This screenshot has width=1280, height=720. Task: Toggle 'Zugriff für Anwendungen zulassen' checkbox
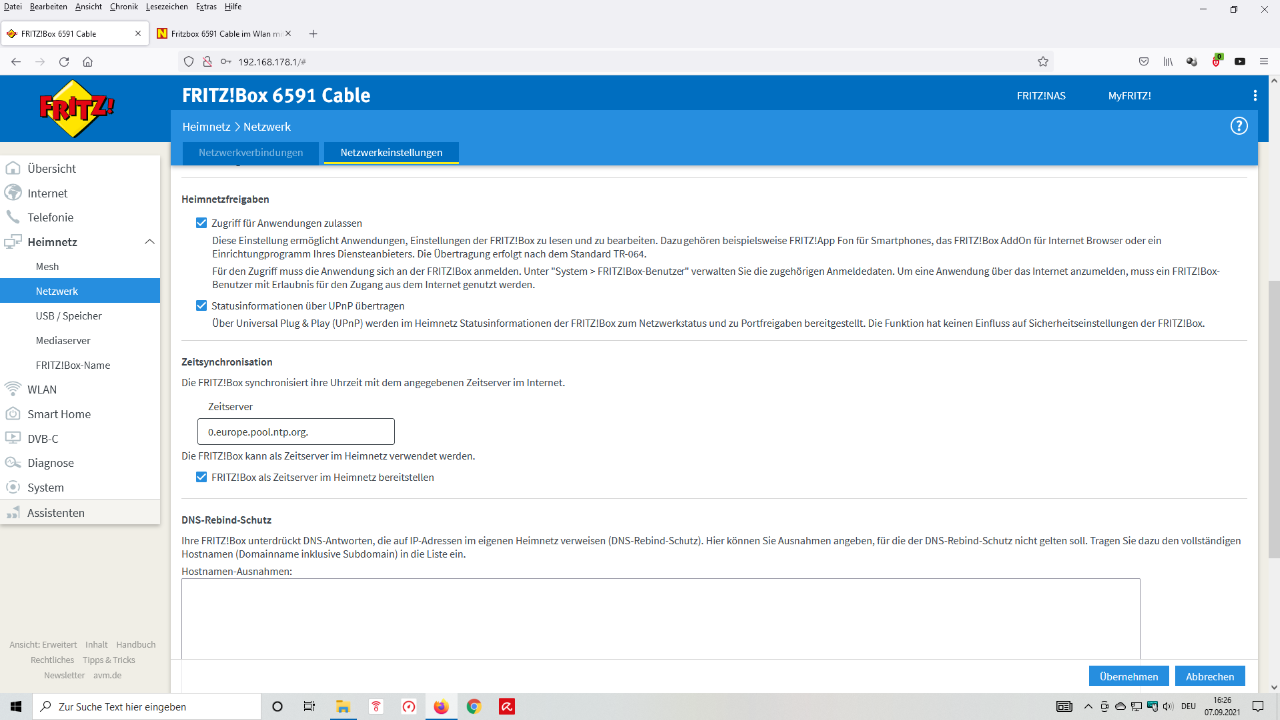(202, 223)
